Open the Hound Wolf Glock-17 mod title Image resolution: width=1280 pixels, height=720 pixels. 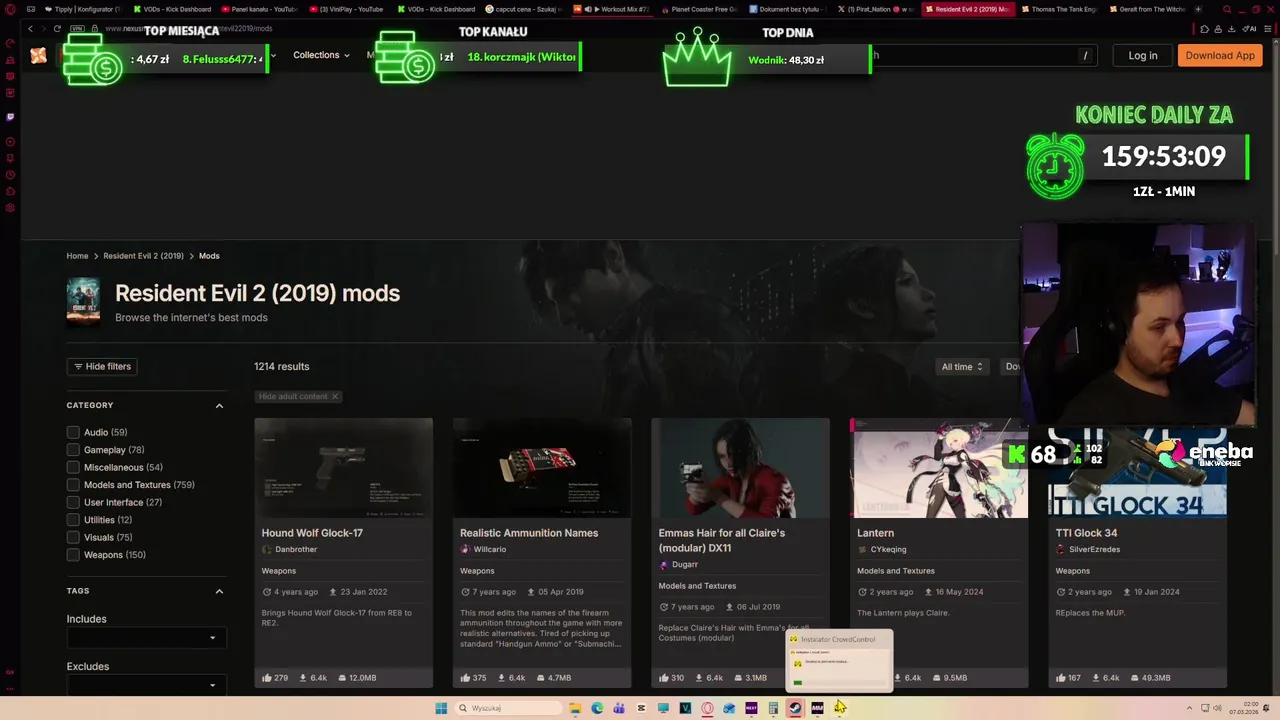pos(312,533)
